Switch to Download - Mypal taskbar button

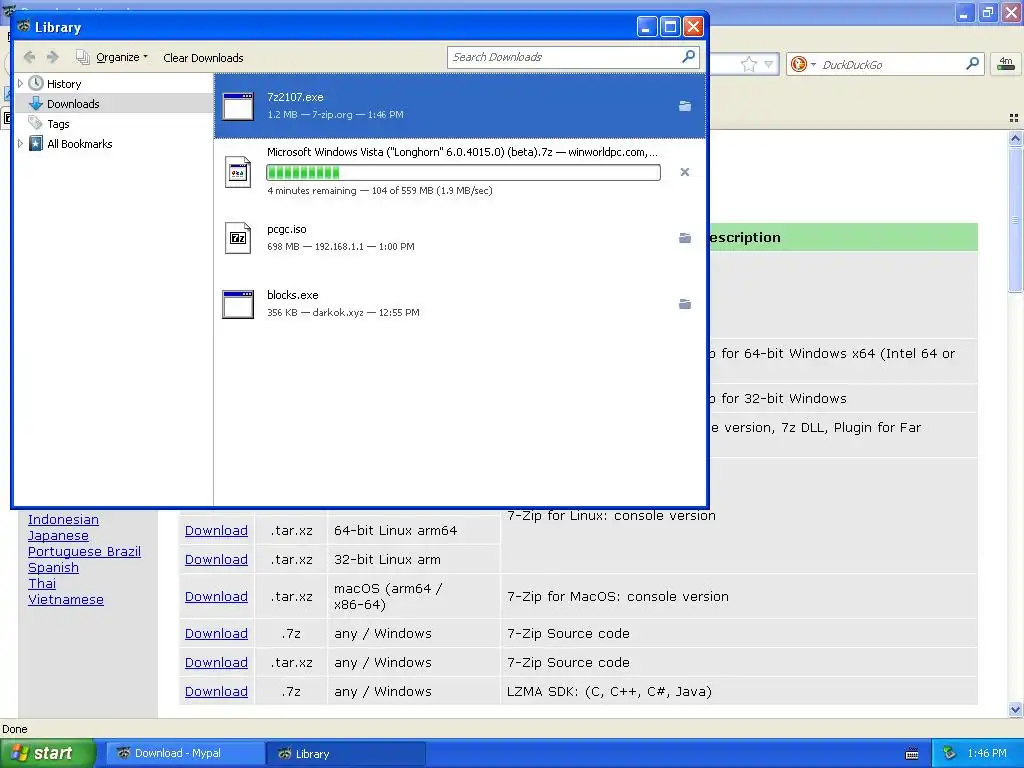click(x=185, y=753)
